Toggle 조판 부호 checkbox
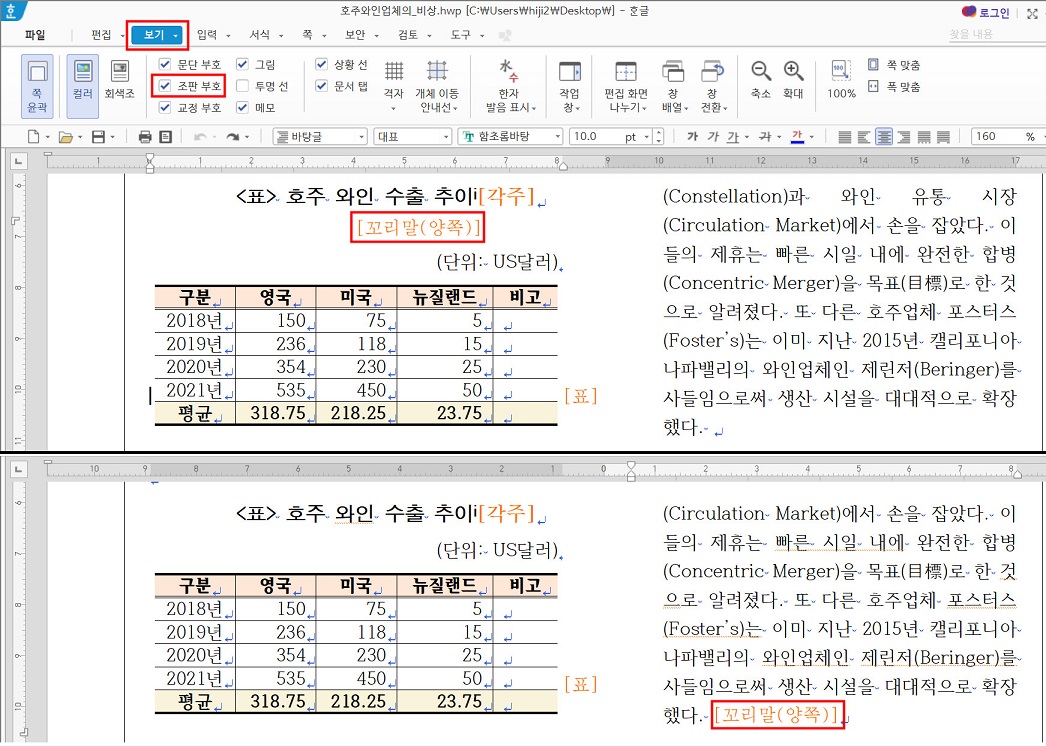 pos(165,85)
